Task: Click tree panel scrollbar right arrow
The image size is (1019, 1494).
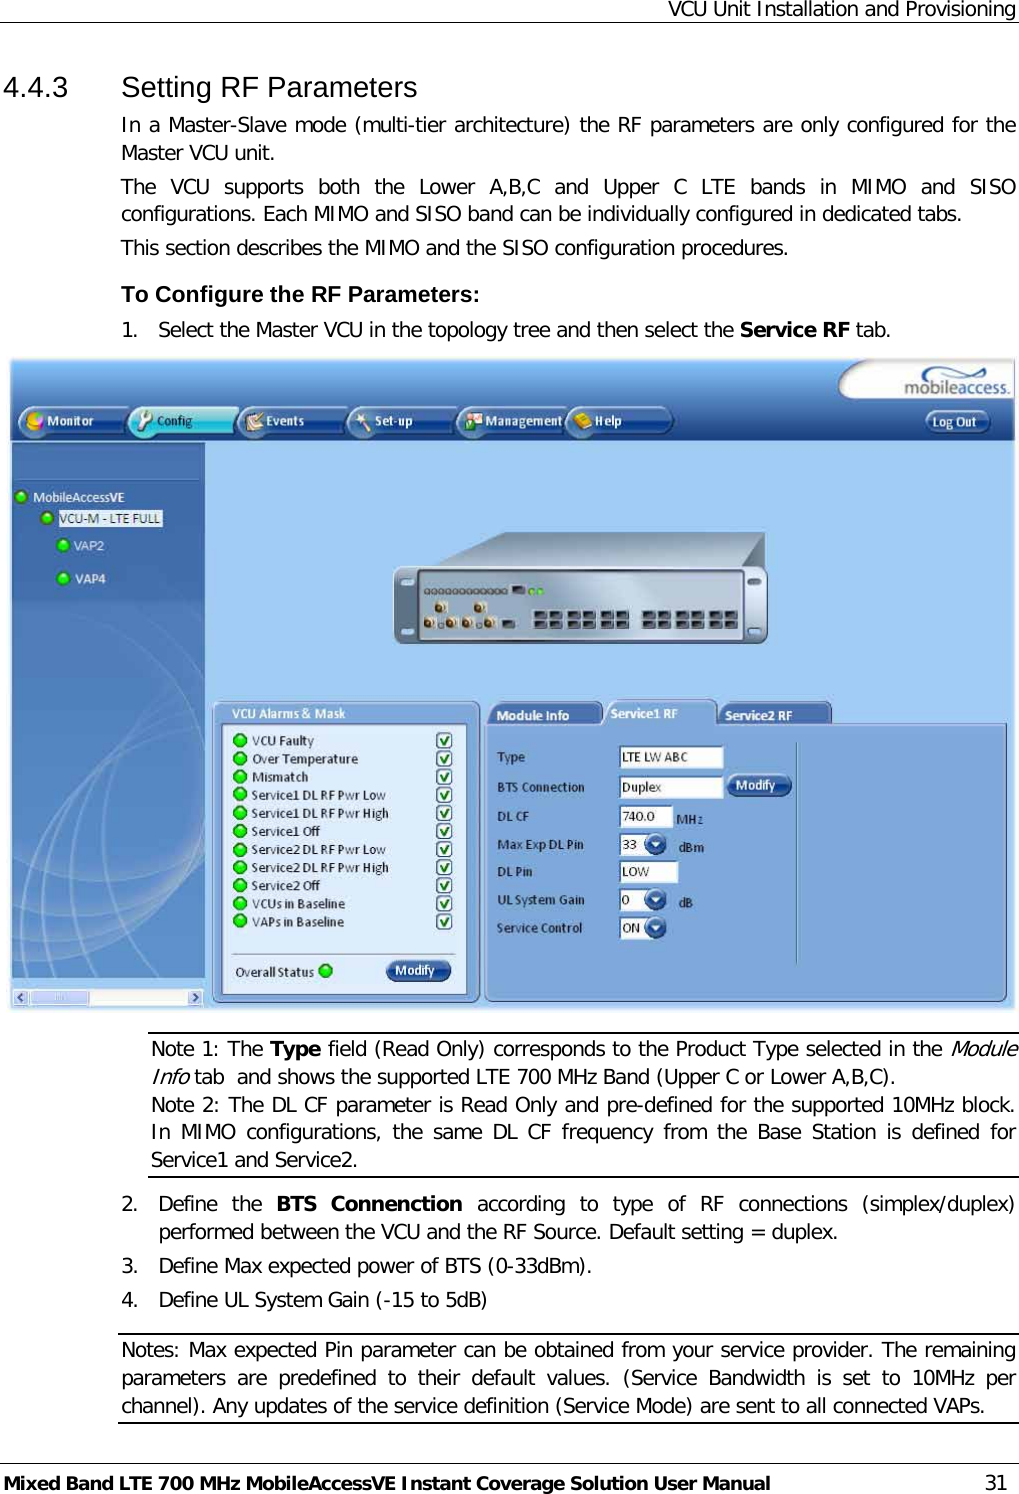Action: (195, 997)
